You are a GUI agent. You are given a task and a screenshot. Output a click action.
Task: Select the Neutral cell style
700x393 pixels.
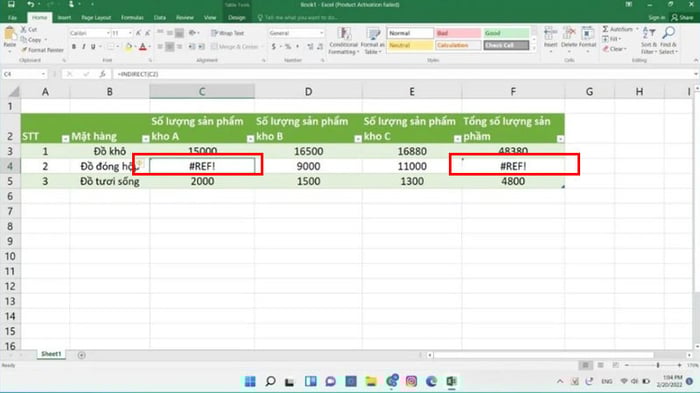410,45
